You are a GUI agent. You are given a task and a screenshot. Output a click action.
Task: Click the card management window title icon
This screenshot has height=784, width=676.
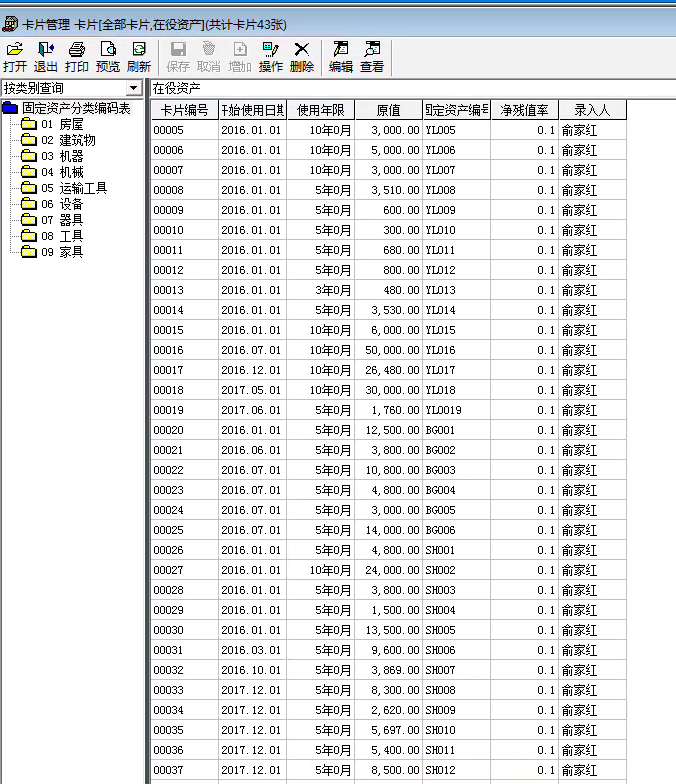point(10,24)
